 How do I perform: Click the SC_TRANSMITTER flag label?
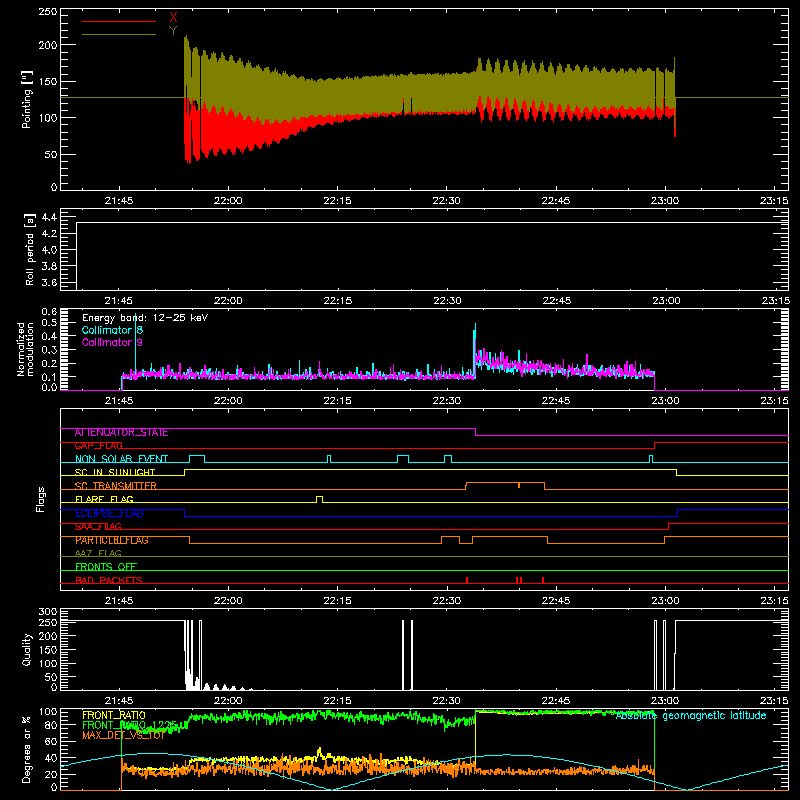point(116,486)
